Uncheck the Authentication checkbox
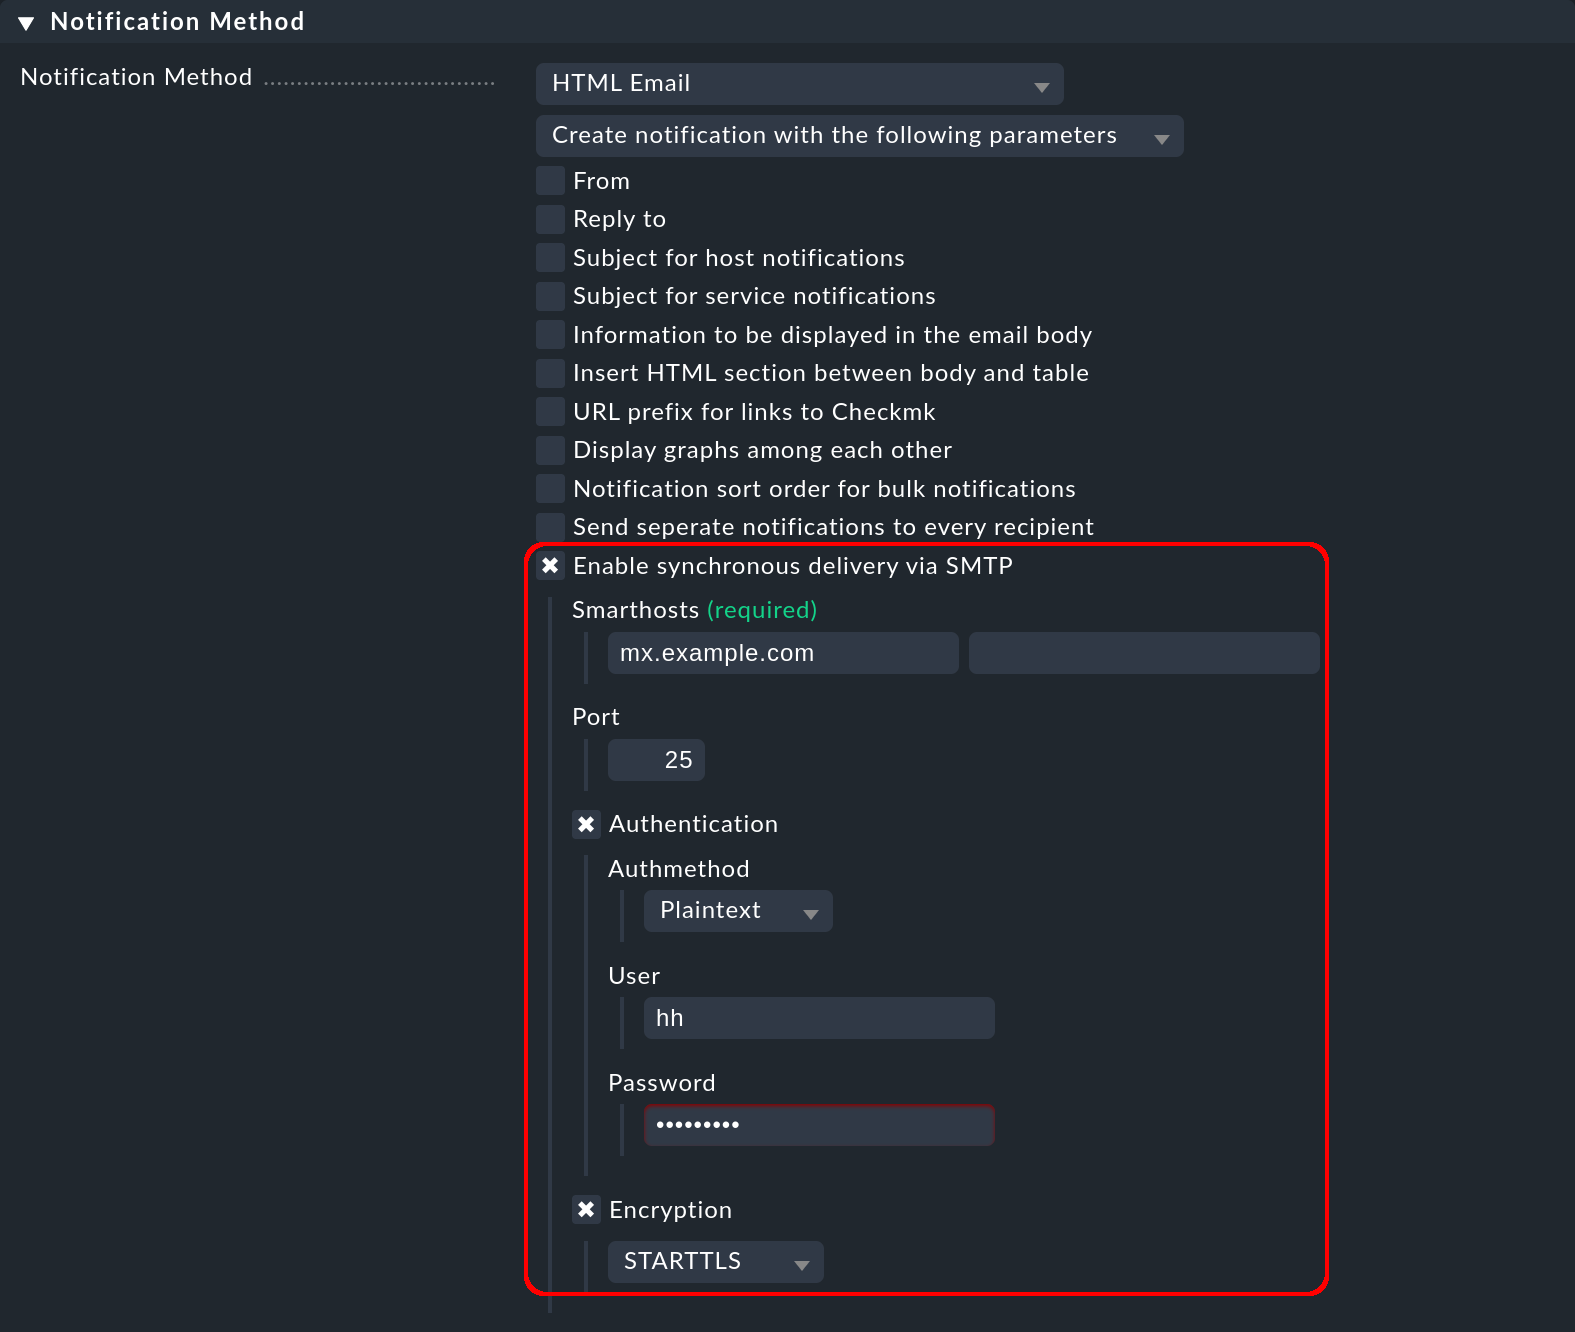Viewport: 1575px width, 1332px height. click(586, 824)
